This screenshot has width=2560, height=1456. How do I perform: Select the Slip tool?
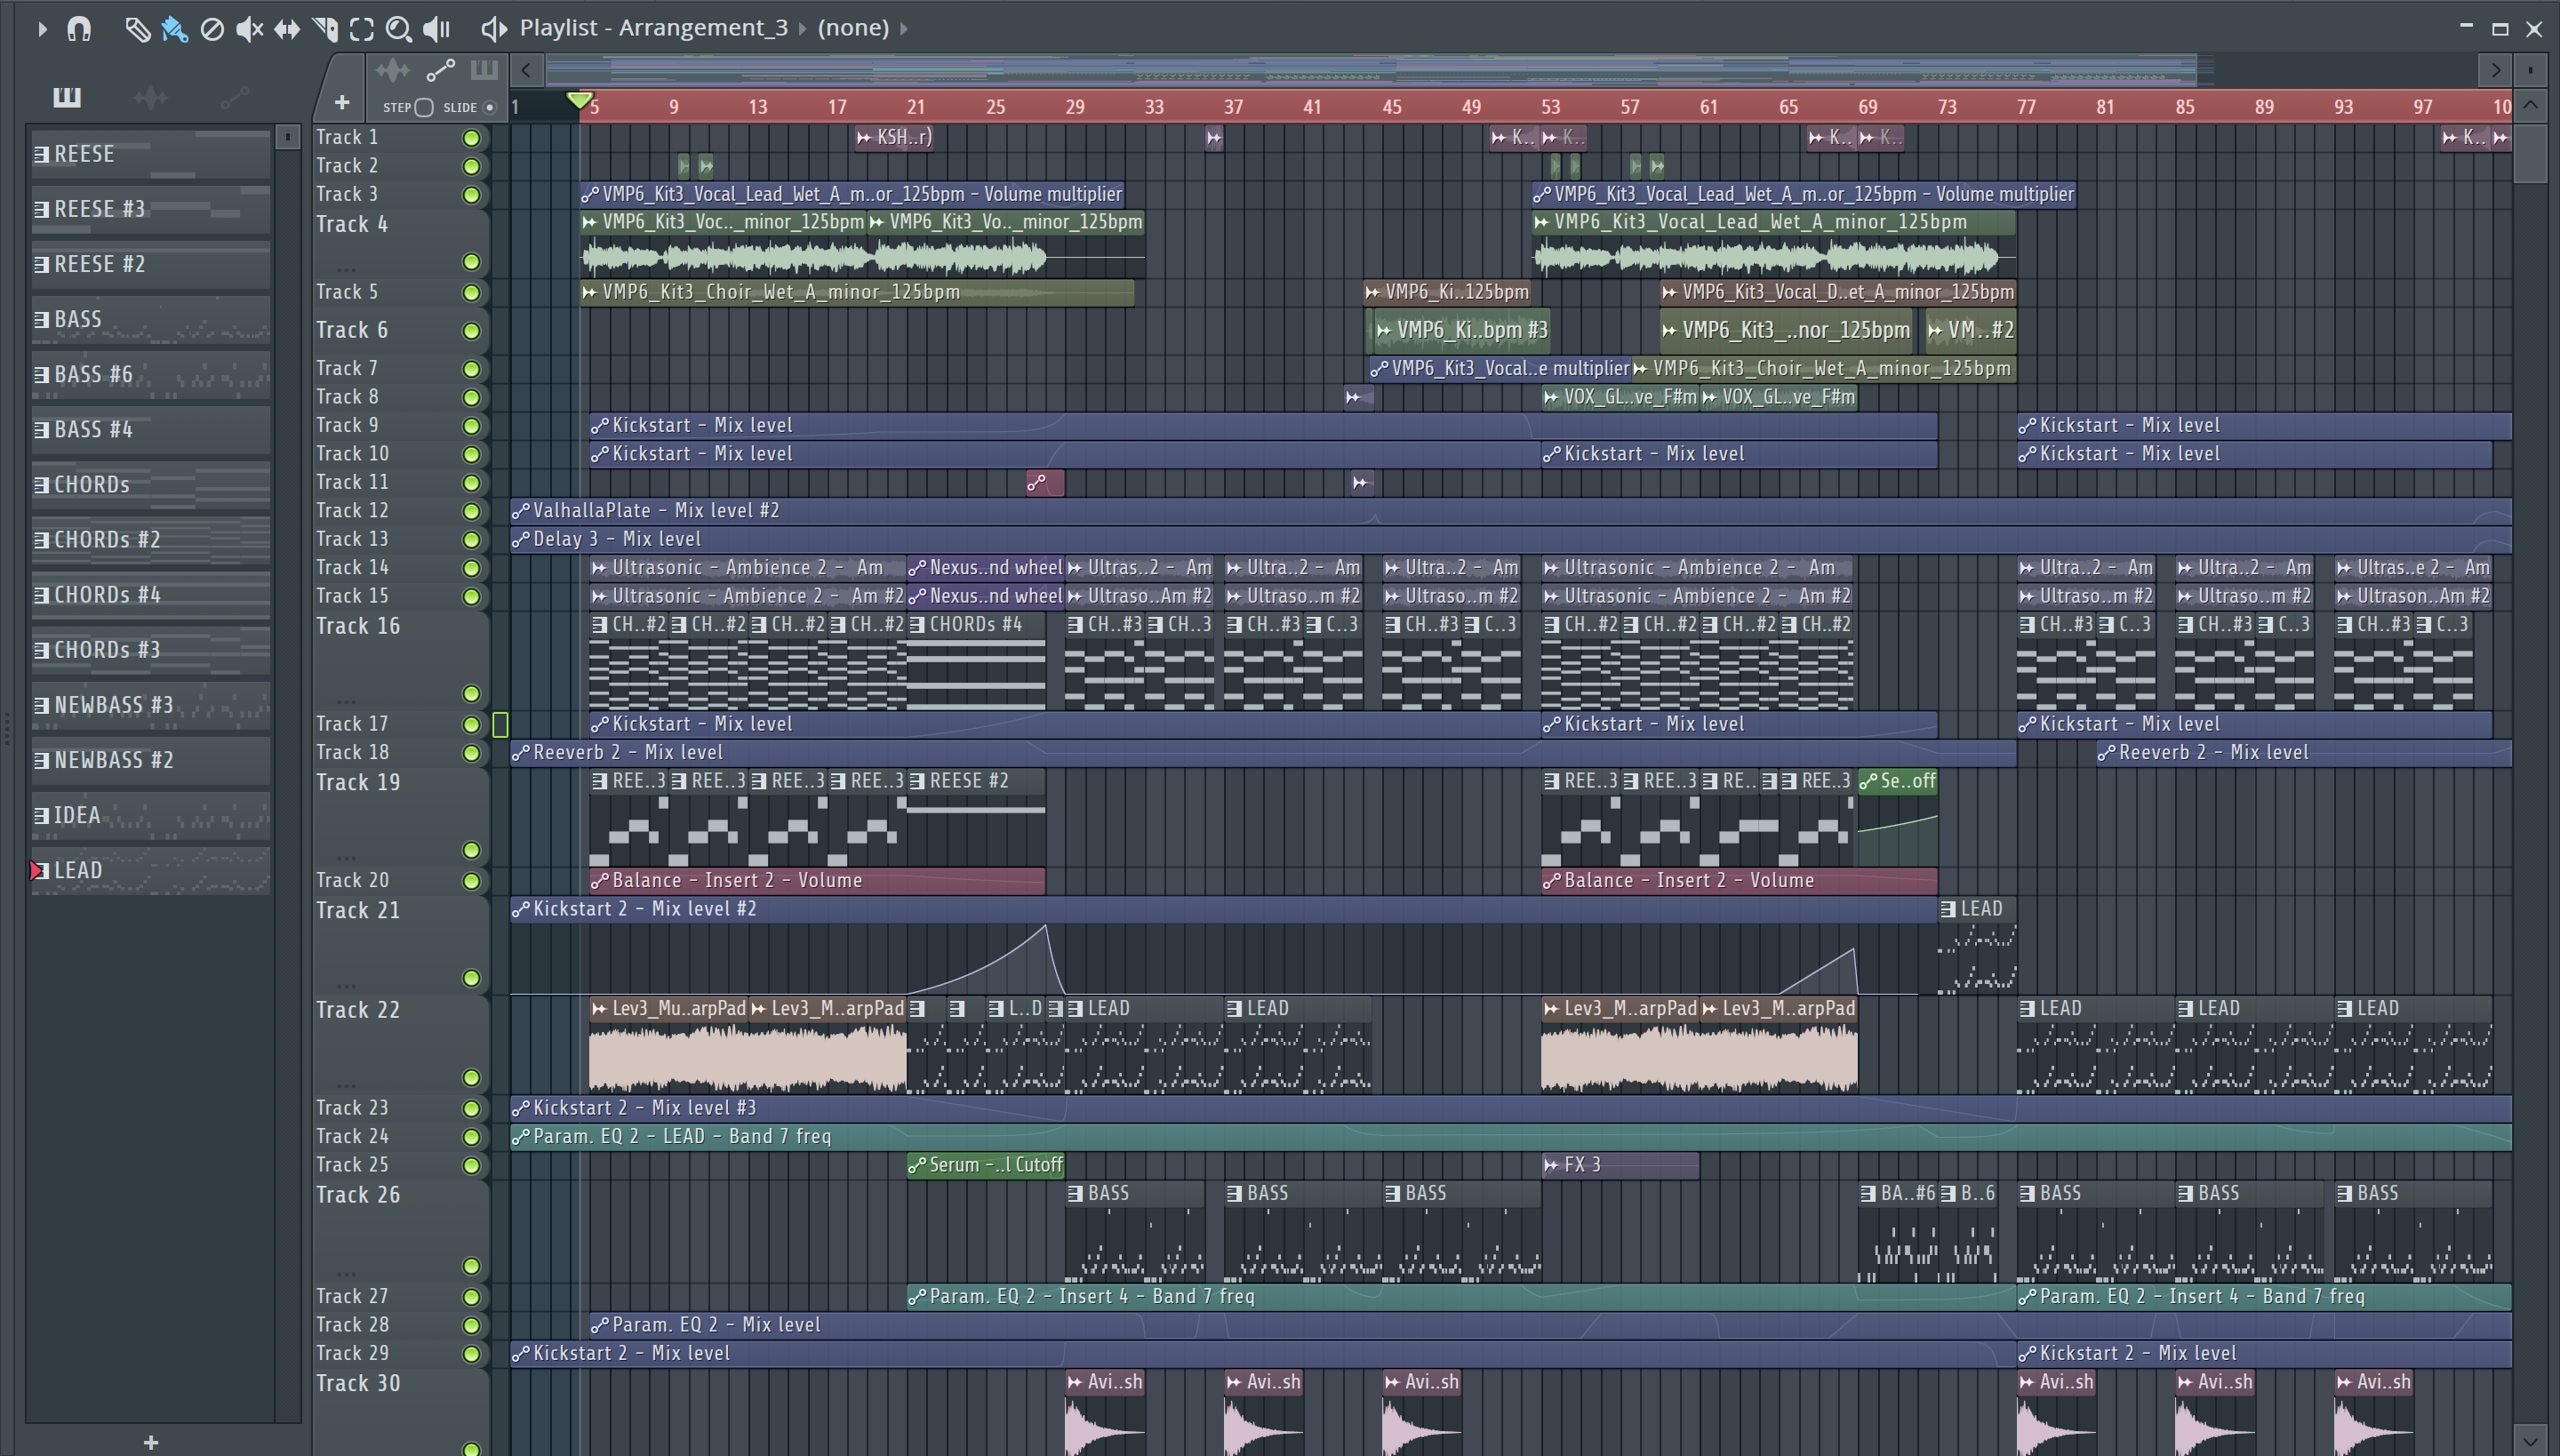pos(287,29)
